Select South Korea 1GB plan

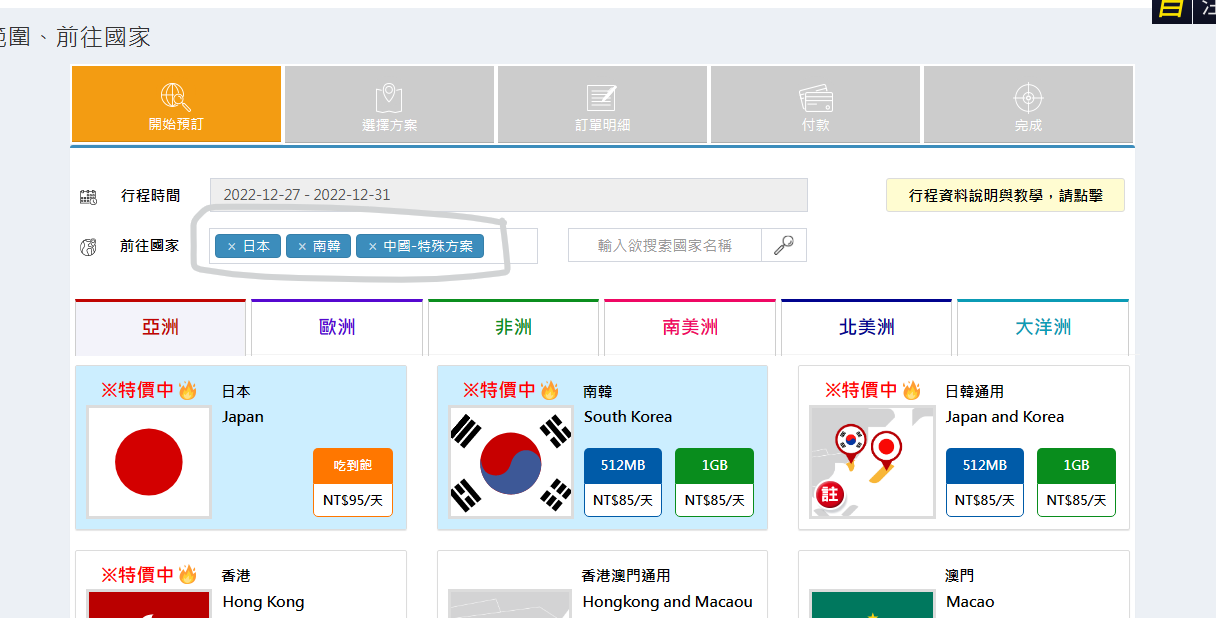tap(715, 482)
